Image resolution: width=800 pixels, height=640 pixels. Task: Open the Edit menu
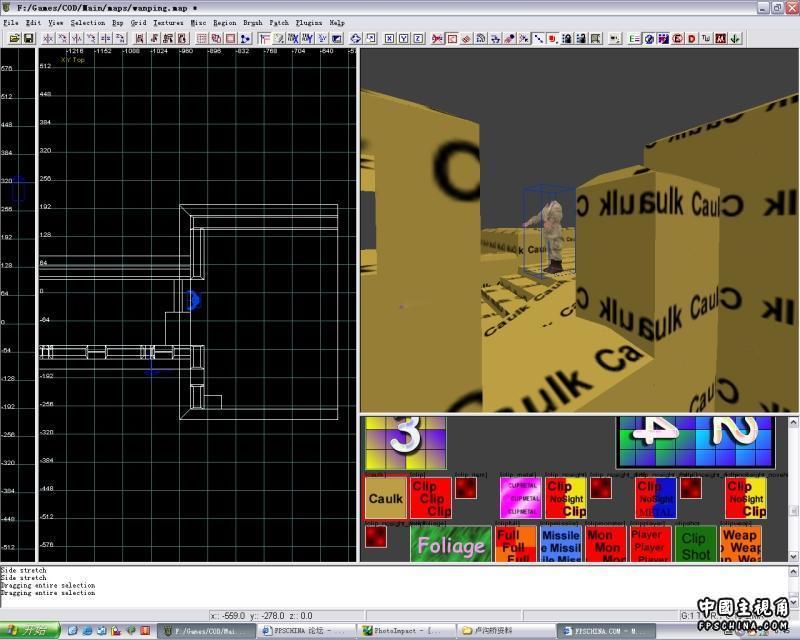point(33,22)
